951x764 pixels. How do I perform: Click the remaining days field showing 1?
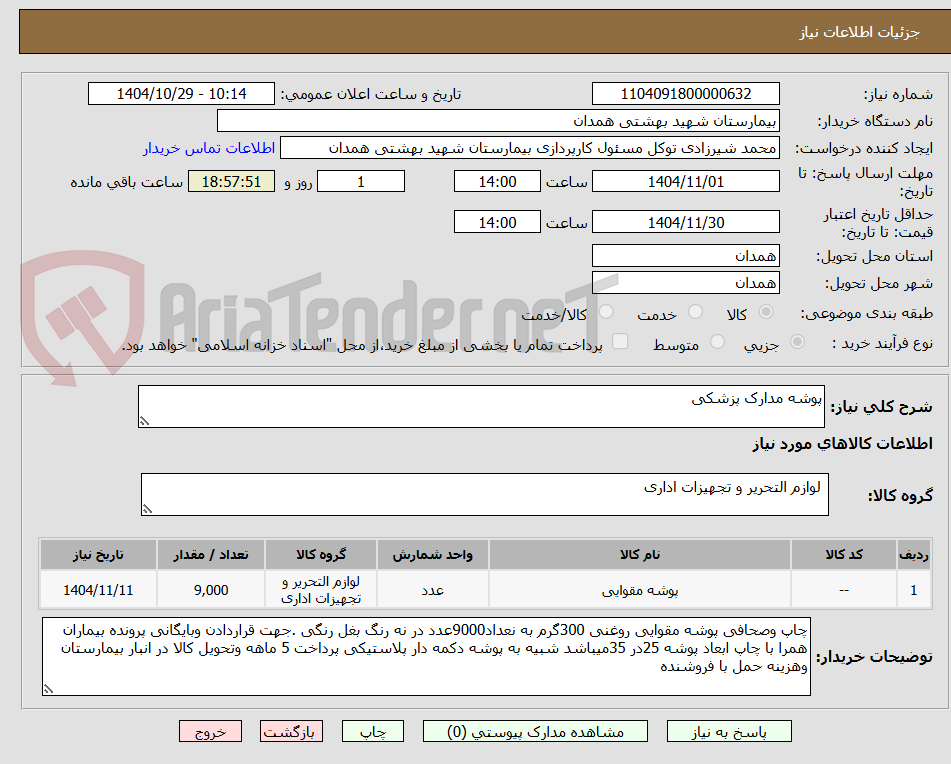pyautogui.click(x=361, y=181)
